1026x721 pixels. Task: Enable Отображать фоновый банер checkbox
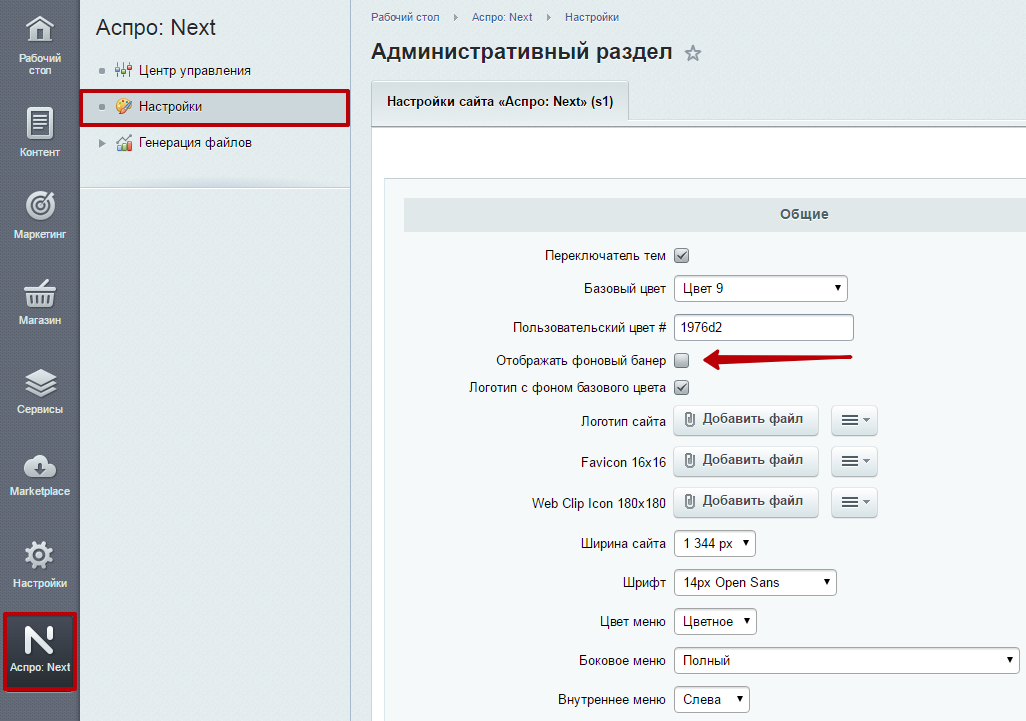click(x=682, y=360)
